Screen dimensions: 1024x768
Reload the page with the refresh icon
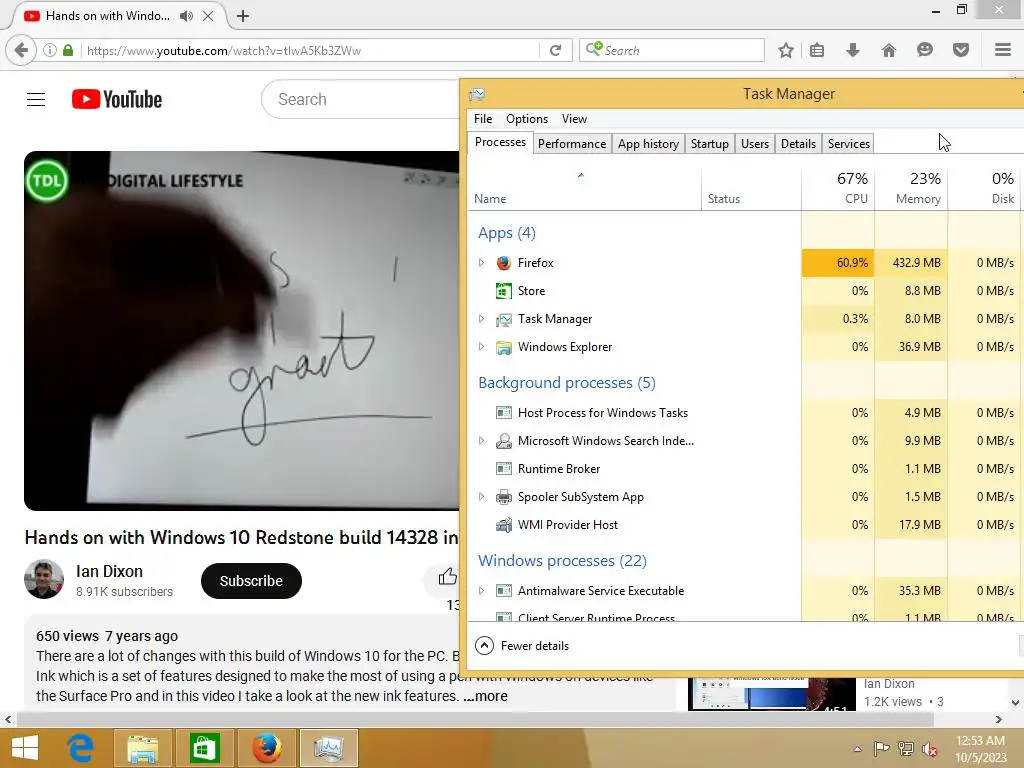[x=555, y=50]
